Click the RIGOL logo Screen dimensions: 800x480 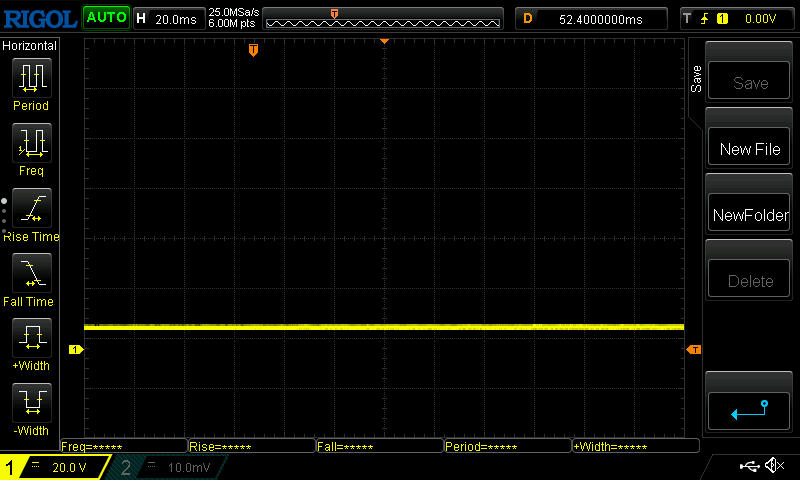pyautogui.click(x=40, y=19)
